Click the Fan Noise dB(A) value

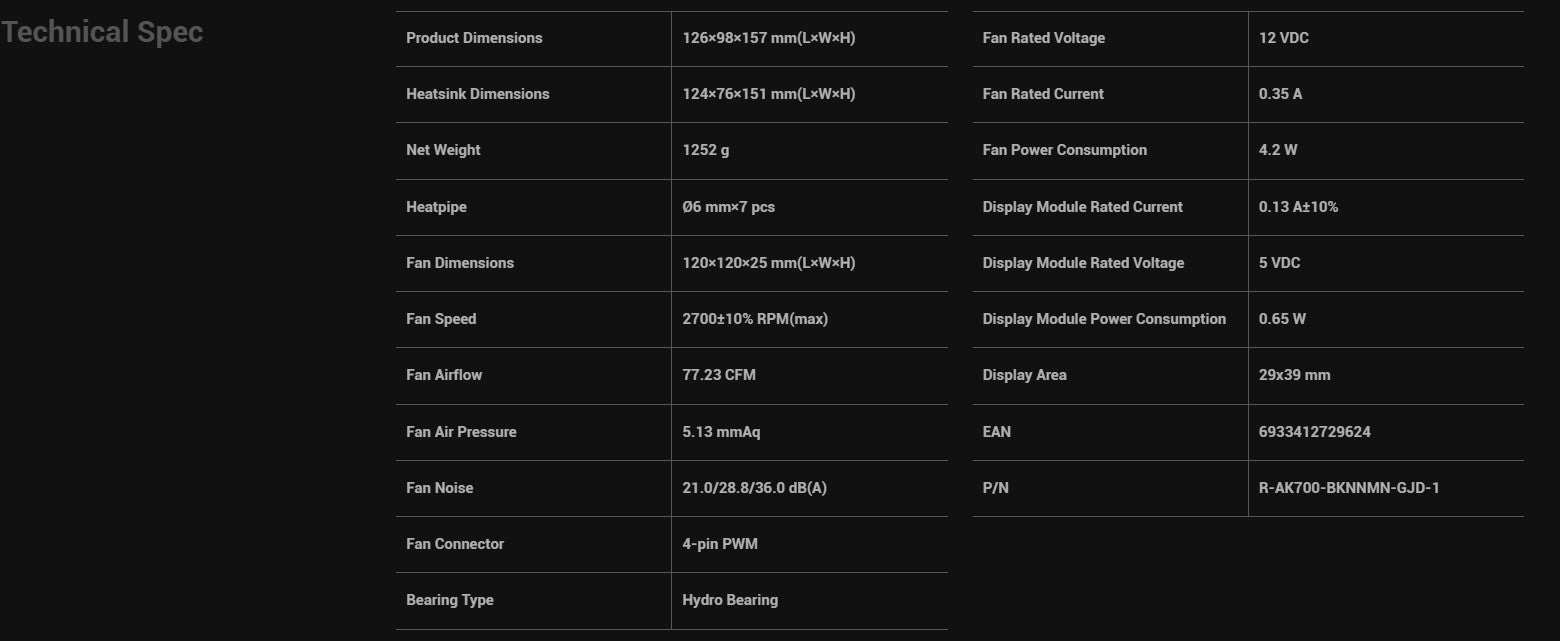pyautogui.click(x=754, y=488)
